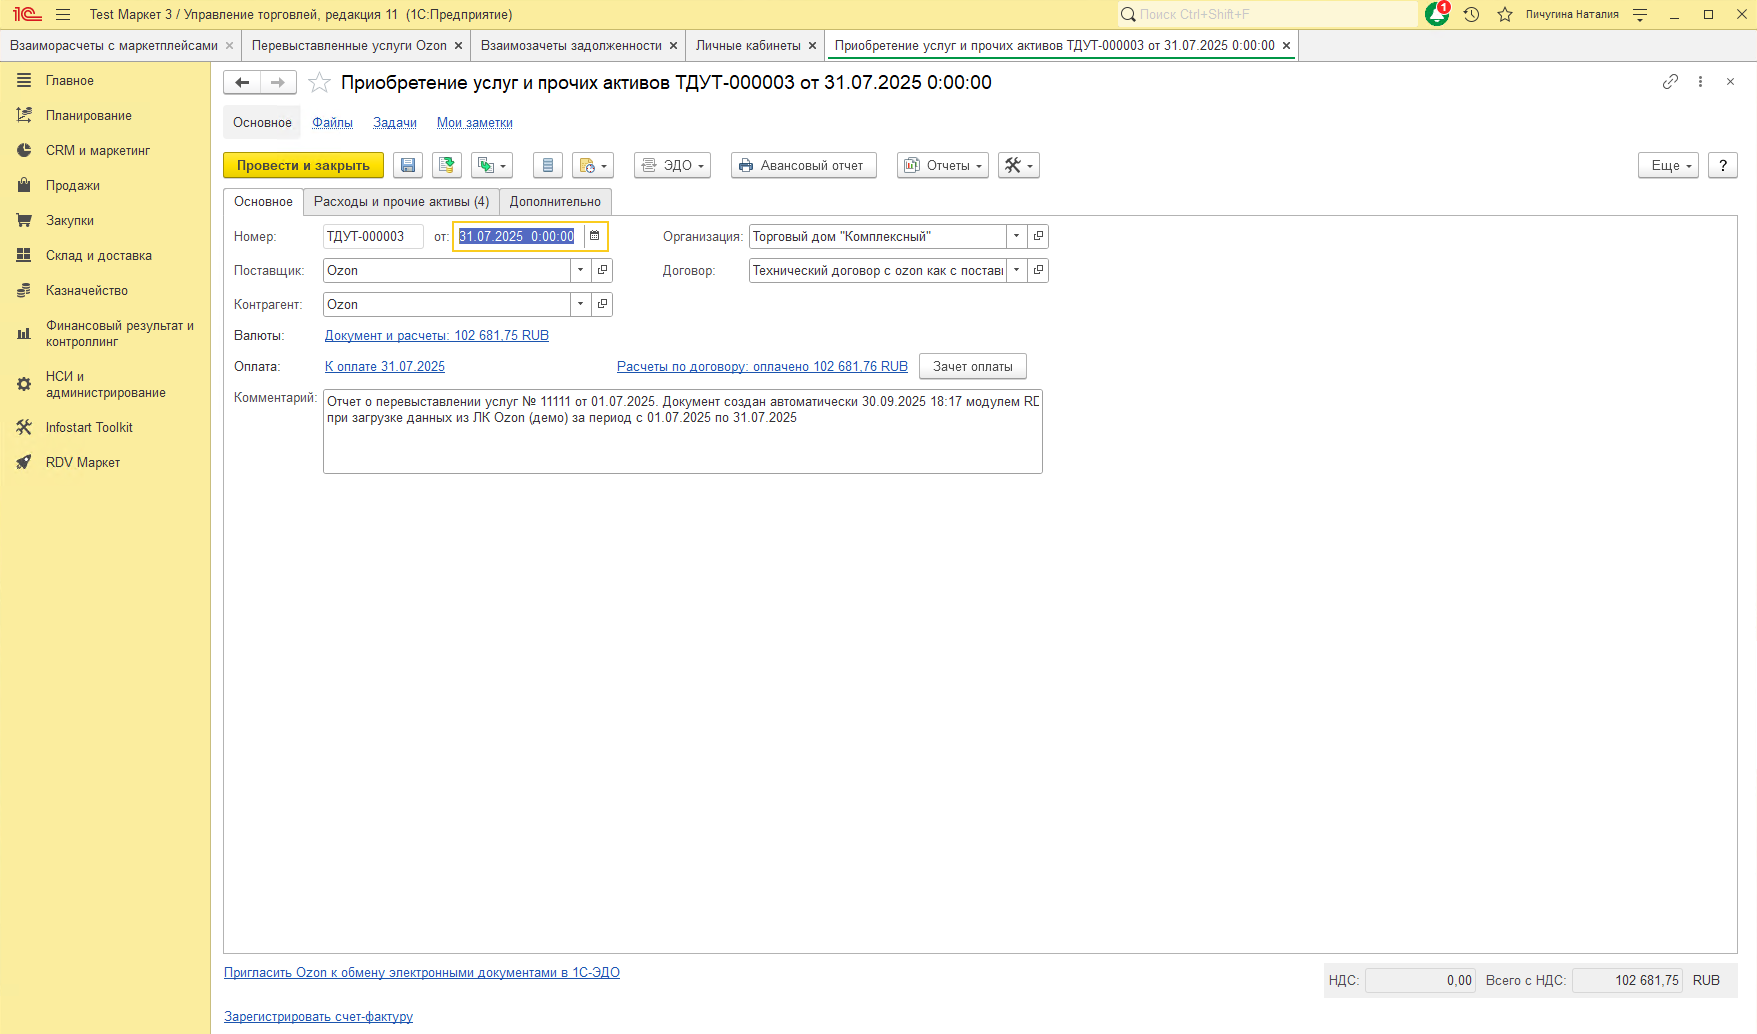Screen dimensions: 1757x1034
Task: Add document to favorites with star
Action: point(319,82)
